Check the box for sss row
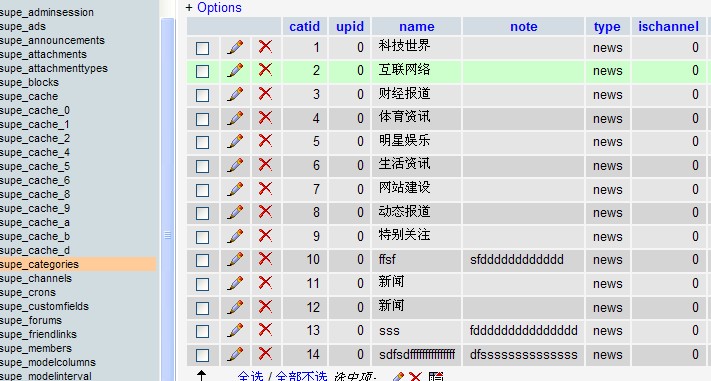This screenshot has height=381, width=711. (202, 331)
